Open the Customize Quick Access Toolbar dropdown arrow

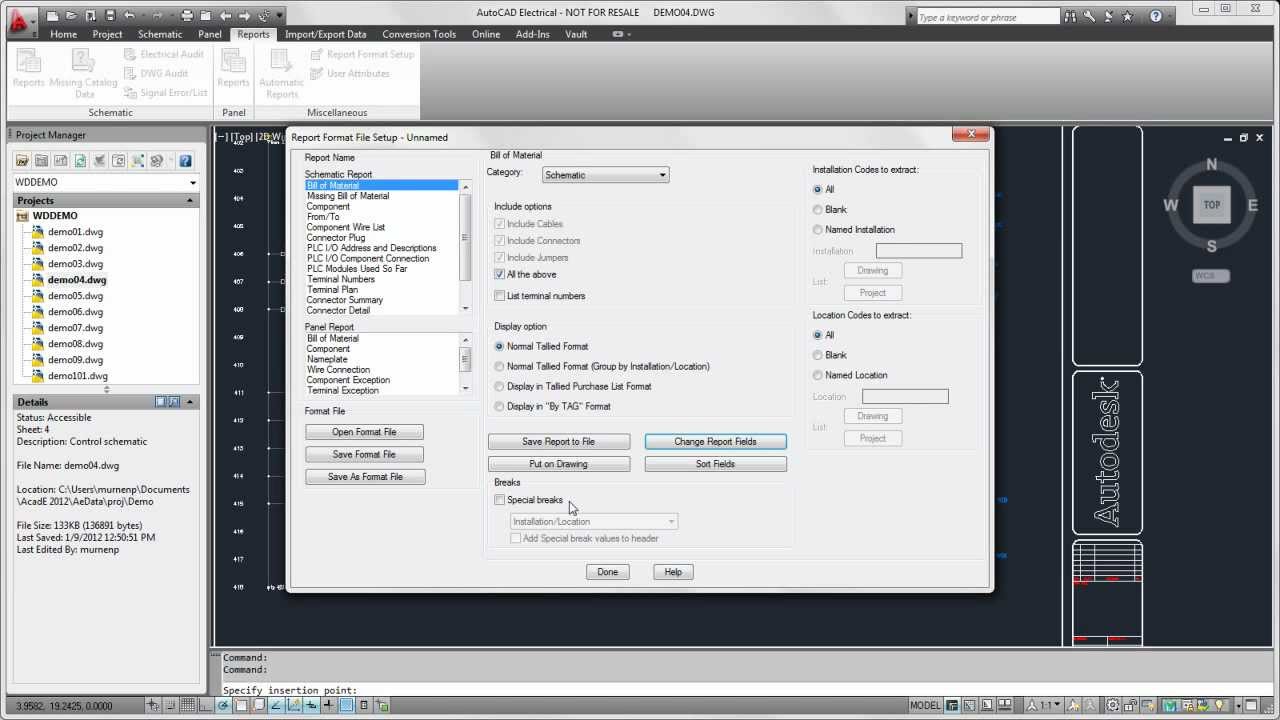279,15
